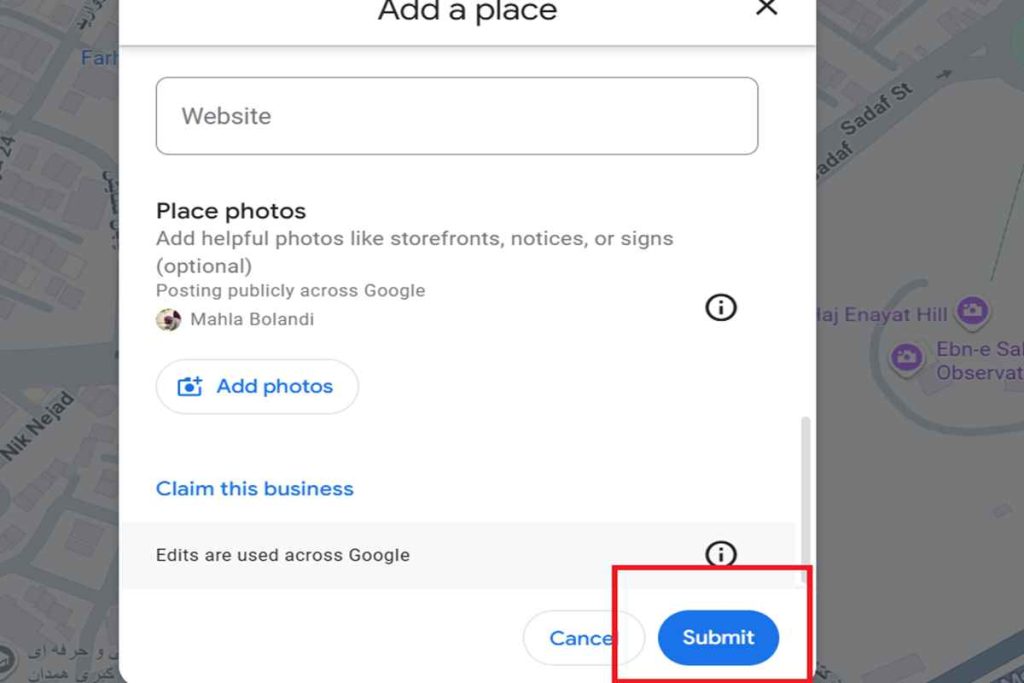
Task: Click the camera icon in Add photos
Action: click(x=189, y=387)
